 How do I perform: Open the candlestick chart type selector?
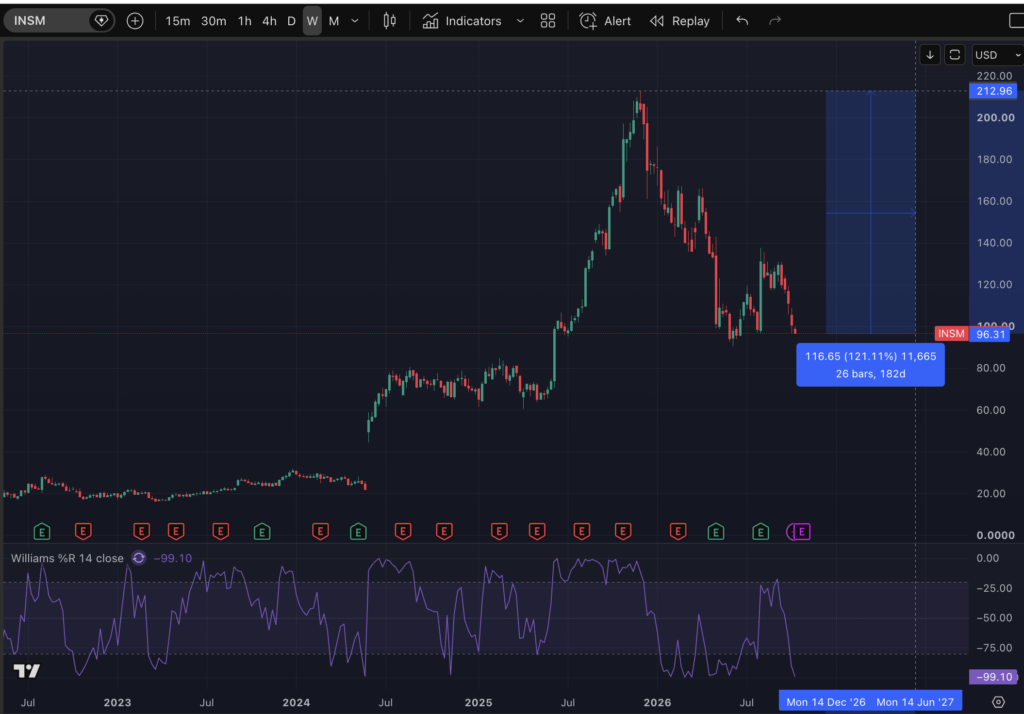[389, 21]
